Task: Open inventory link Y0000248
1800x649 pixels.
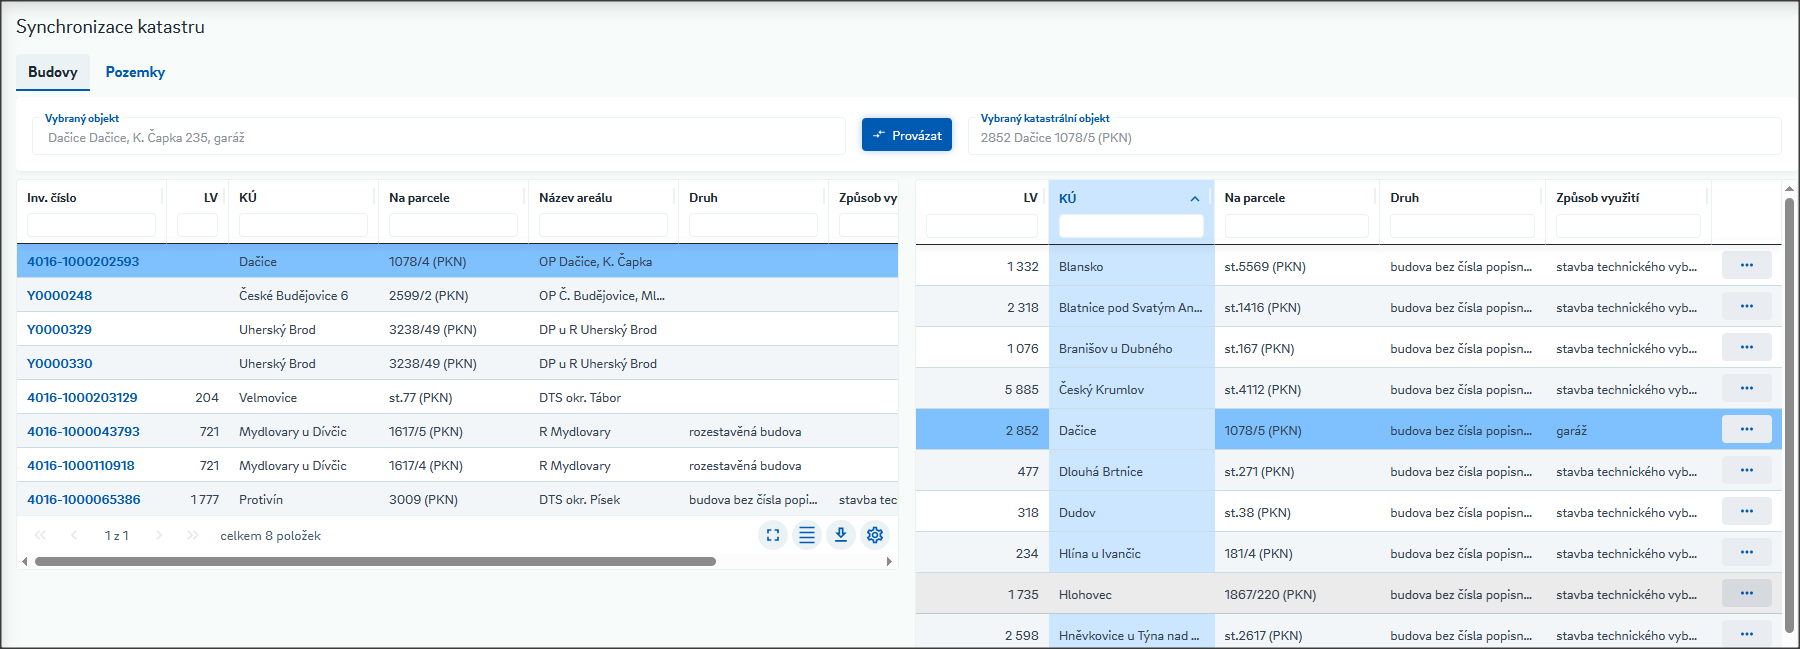Action: pos(59,296)
